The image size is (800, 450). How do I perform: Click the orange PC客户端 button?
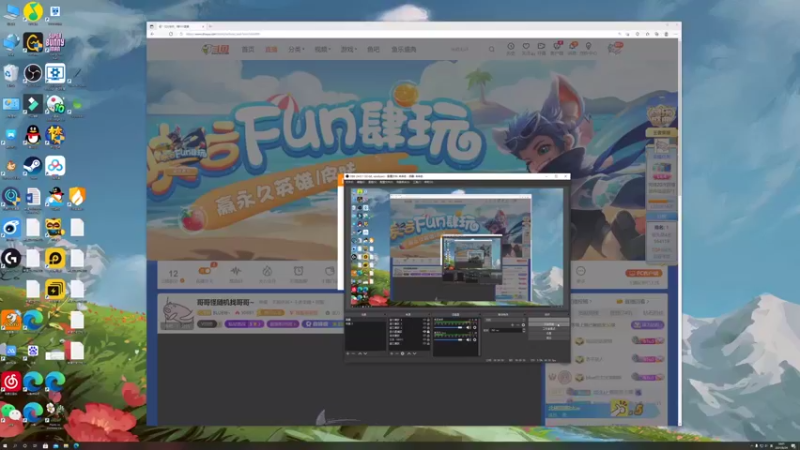pyautogui.click(x=643, y=273)
